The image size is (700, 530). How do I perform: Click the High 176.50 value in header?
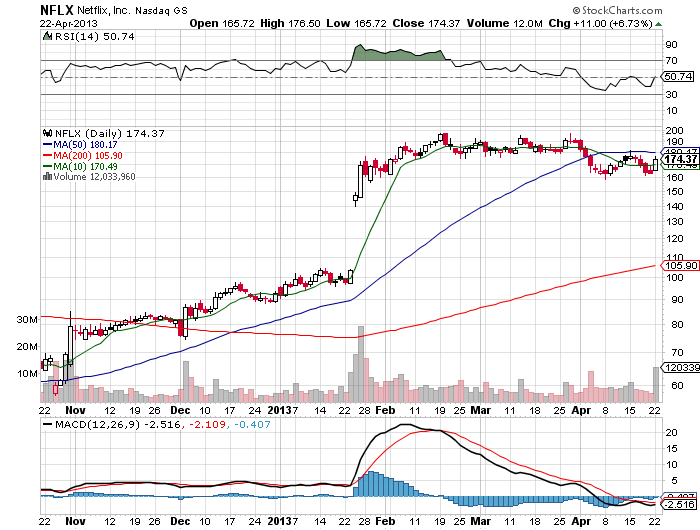pyautogui.click(x=290, y=24)
